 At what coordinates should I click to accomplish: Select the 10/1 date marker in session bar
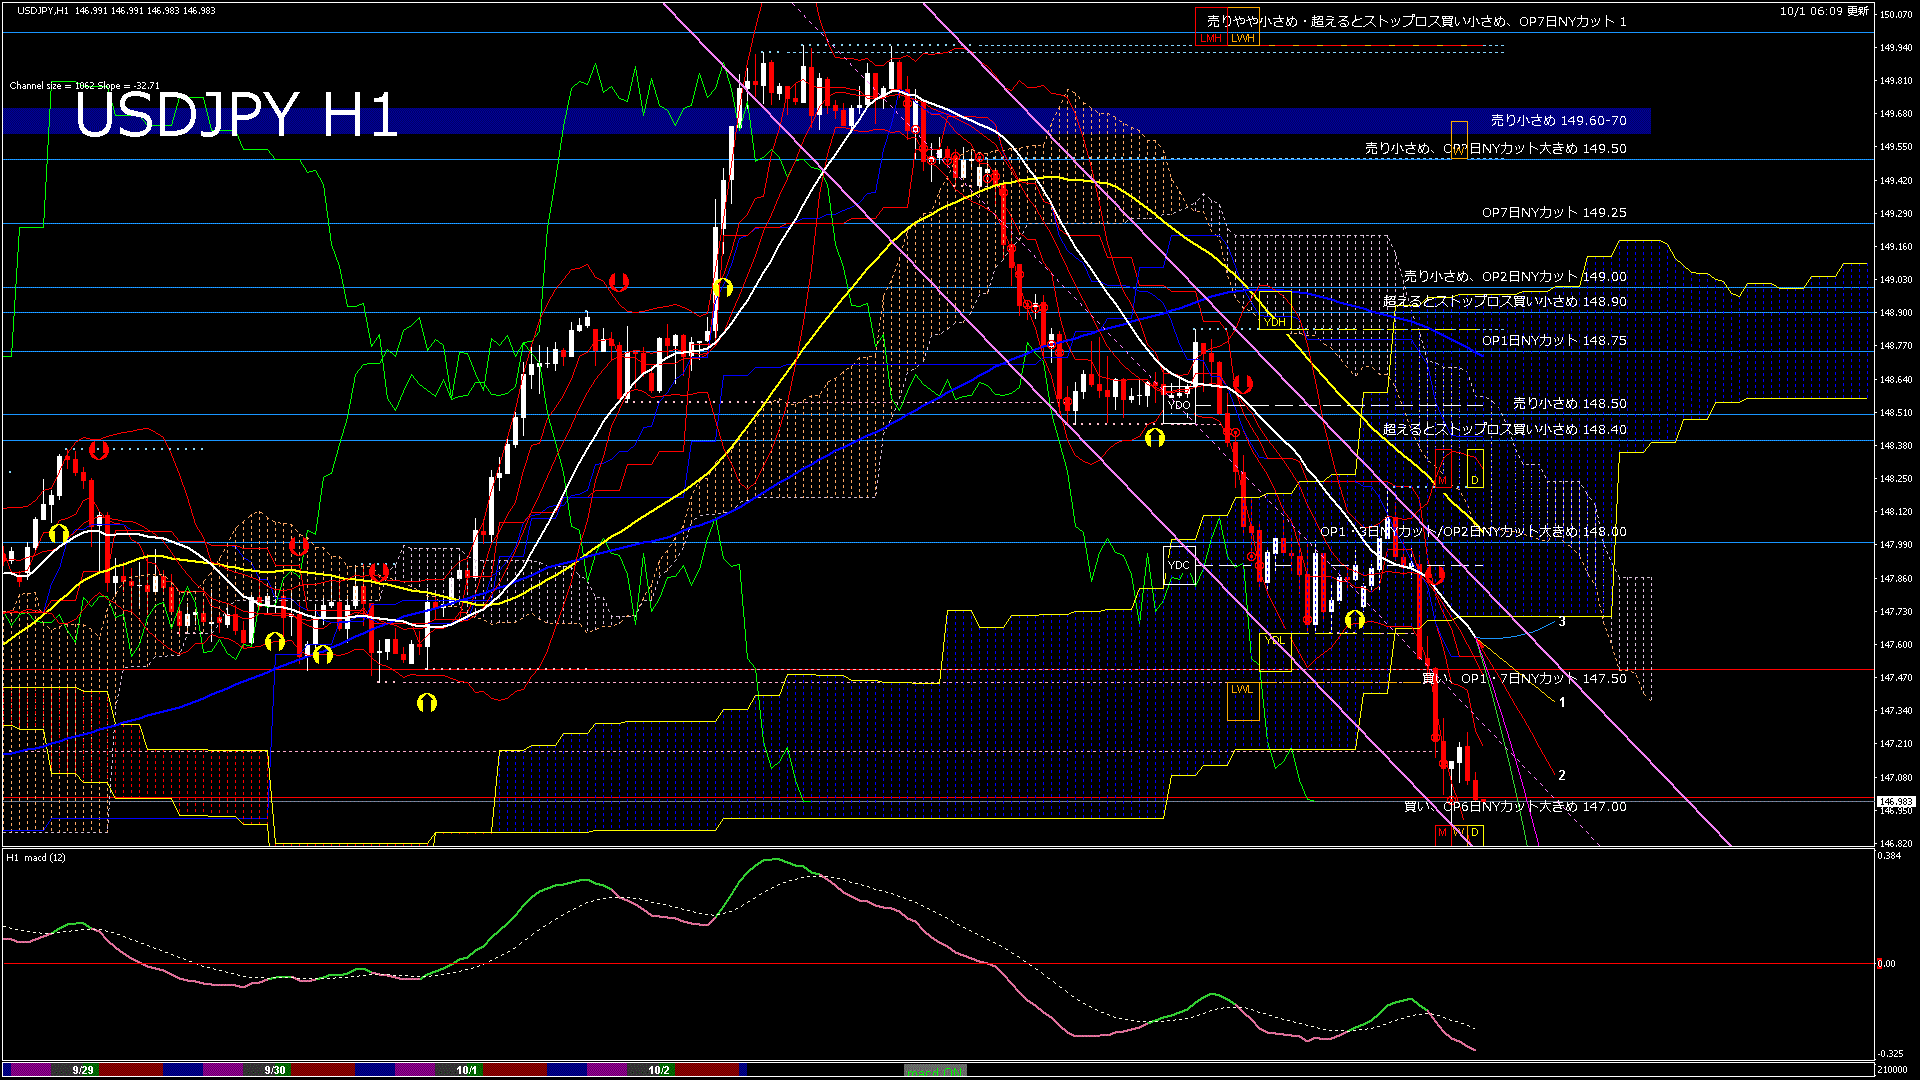(x=467, y=1070)
